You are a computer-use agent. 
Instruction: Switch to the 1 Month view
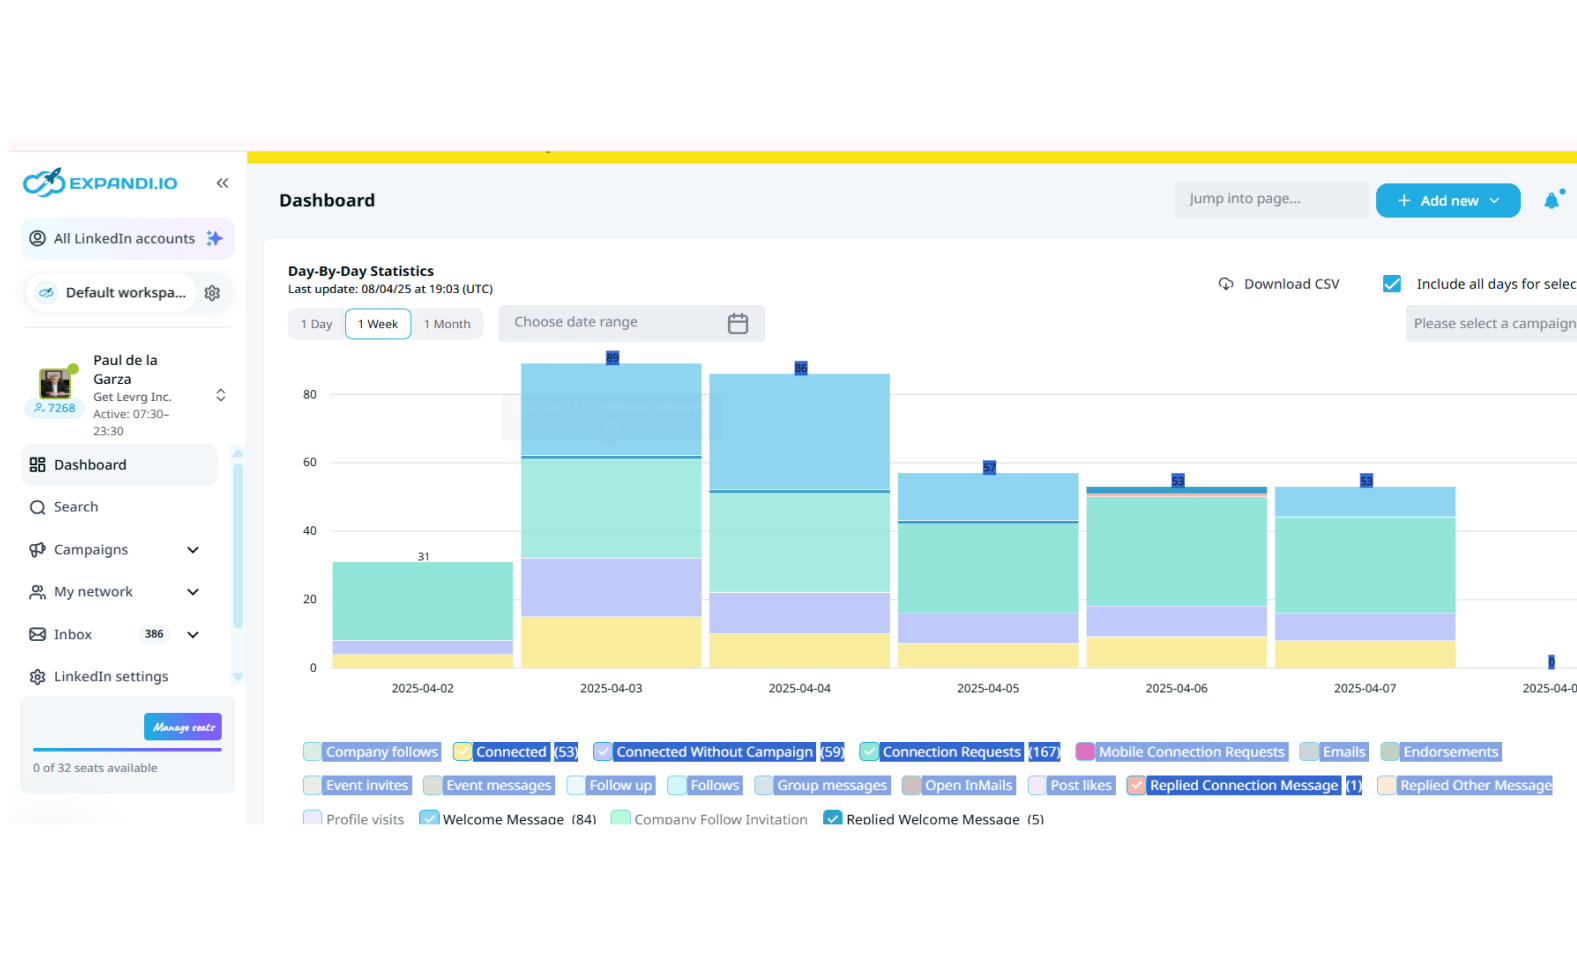(x=446, y=324)
